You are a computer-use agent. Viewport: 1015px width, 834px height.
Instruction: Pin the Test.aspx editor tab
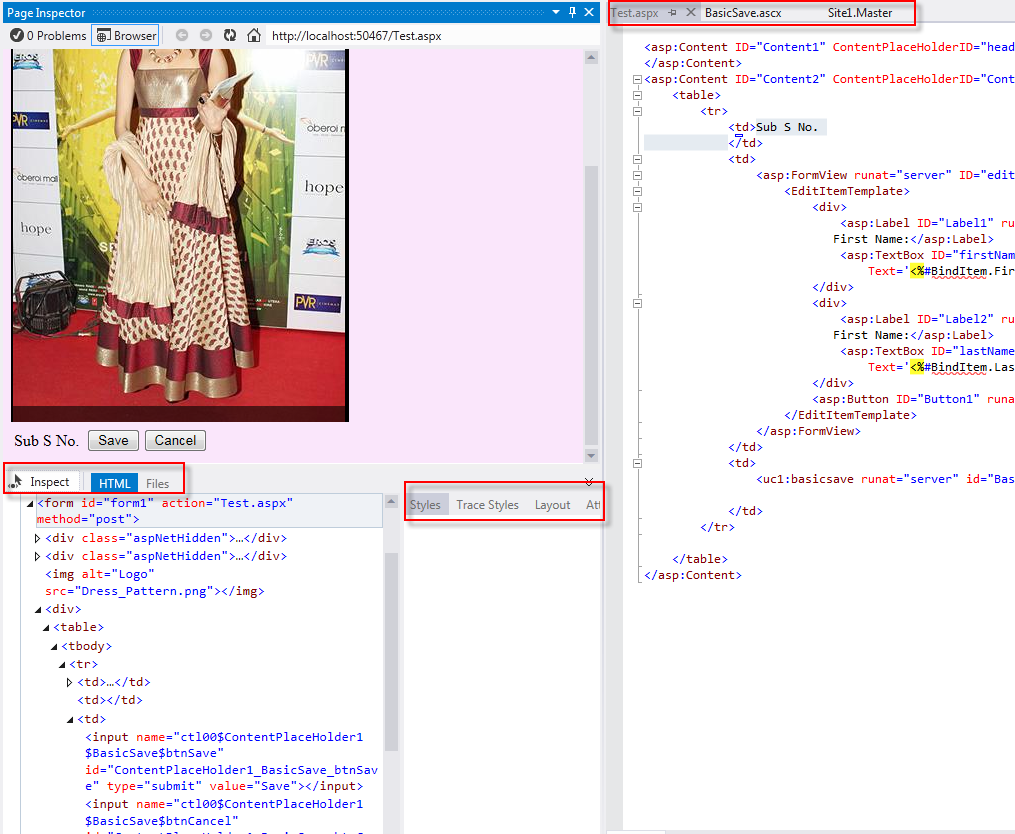(673, 12)
